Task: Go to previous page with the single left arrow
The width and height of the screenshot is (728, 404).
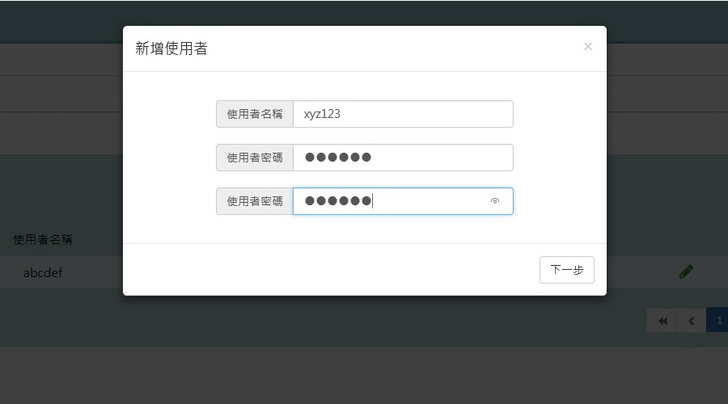Action: point(691,321)
